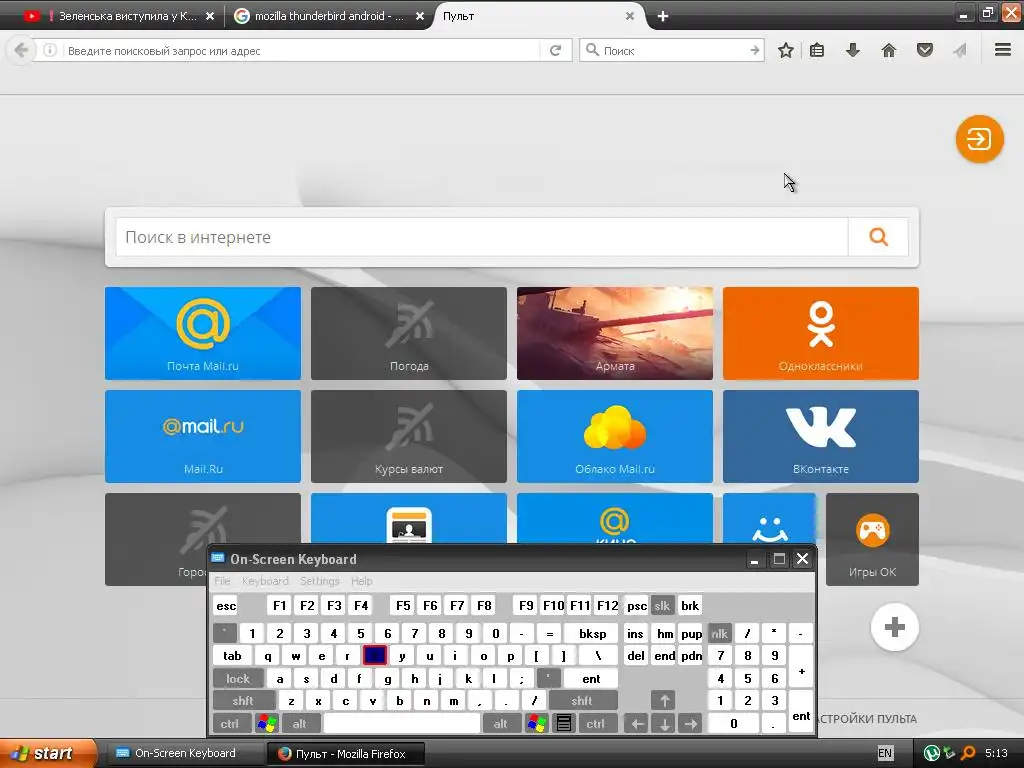Click the Поиск toolbar search field
Screen dimensions: 1024x768
(x=673, y=50)
